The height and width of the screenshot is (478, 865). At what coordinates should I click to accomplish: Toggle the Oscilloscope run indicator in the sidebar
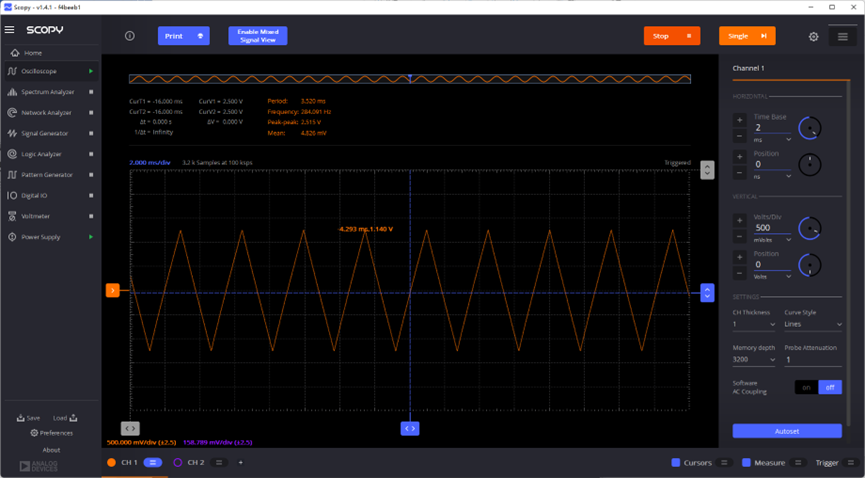pos(91,71)
